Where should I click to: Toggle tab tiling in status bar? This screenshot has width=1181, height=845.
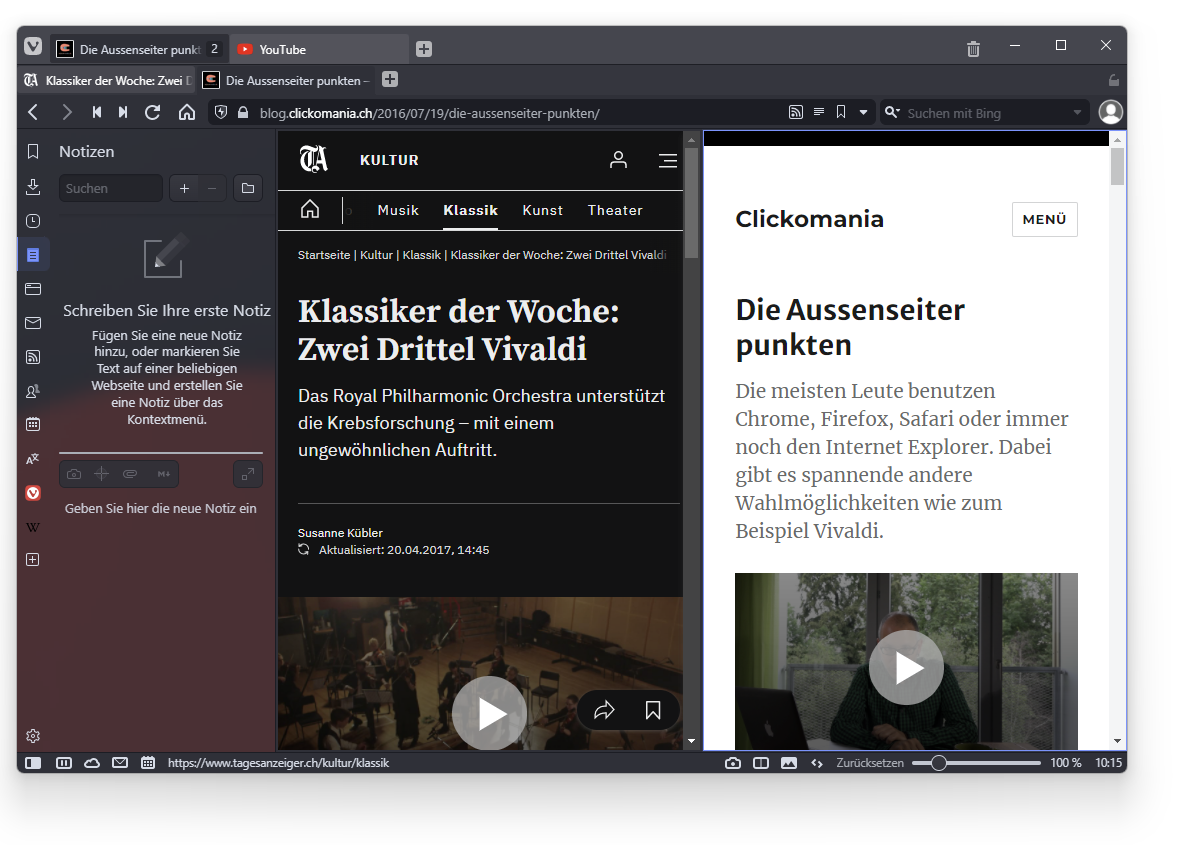[761, 763]
